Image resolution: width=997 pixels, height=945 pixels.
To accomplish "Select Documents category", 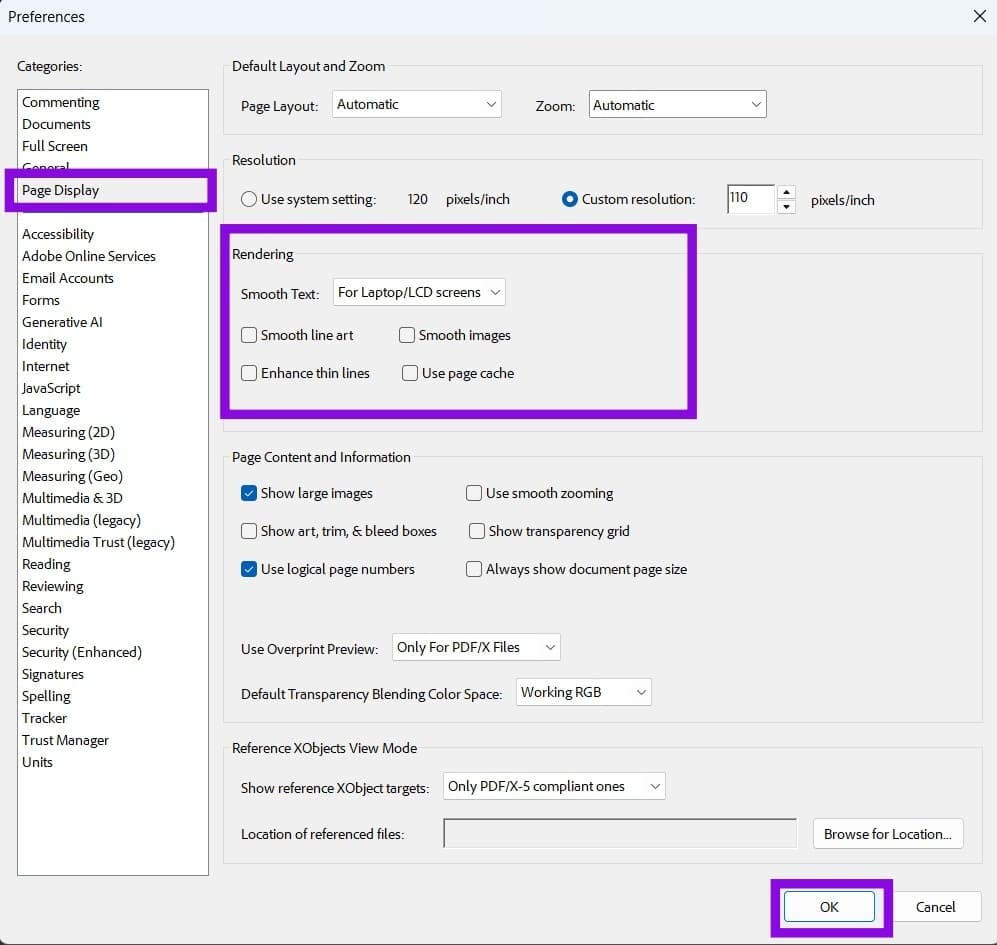I will [57, 124].
